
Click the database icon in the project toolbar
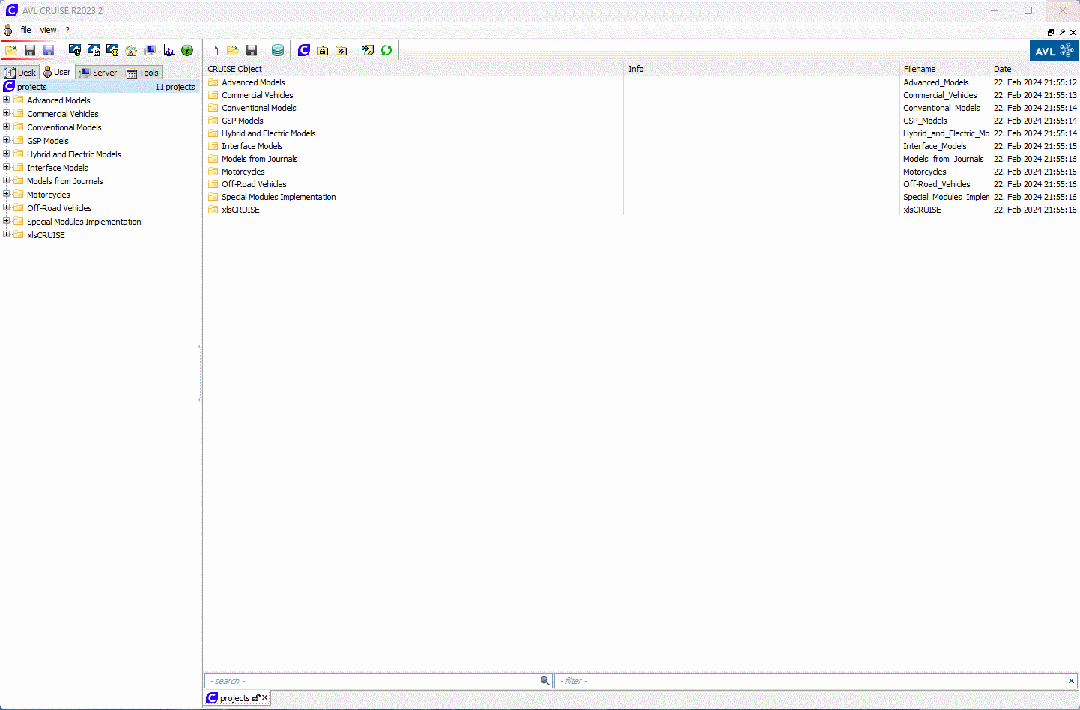click(277, 50)
